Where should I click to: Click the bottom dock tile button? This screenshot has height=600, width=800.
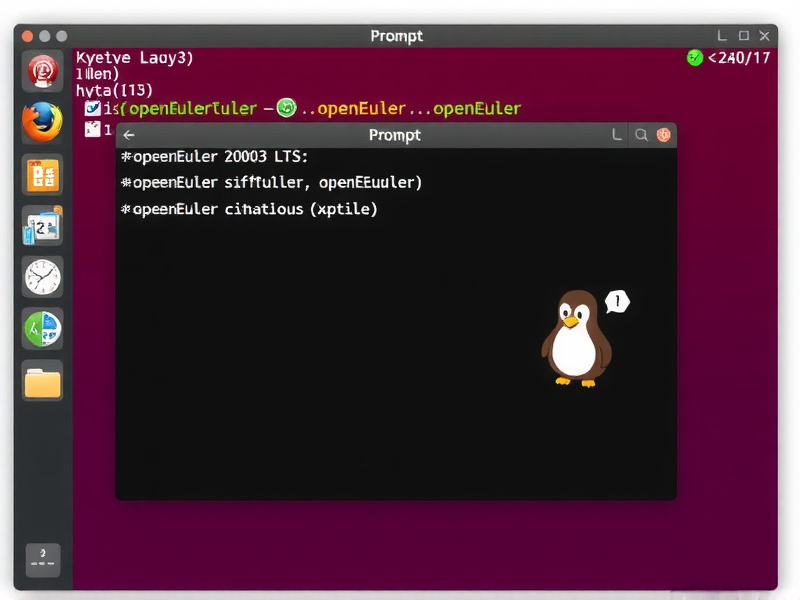coord(42,558)
